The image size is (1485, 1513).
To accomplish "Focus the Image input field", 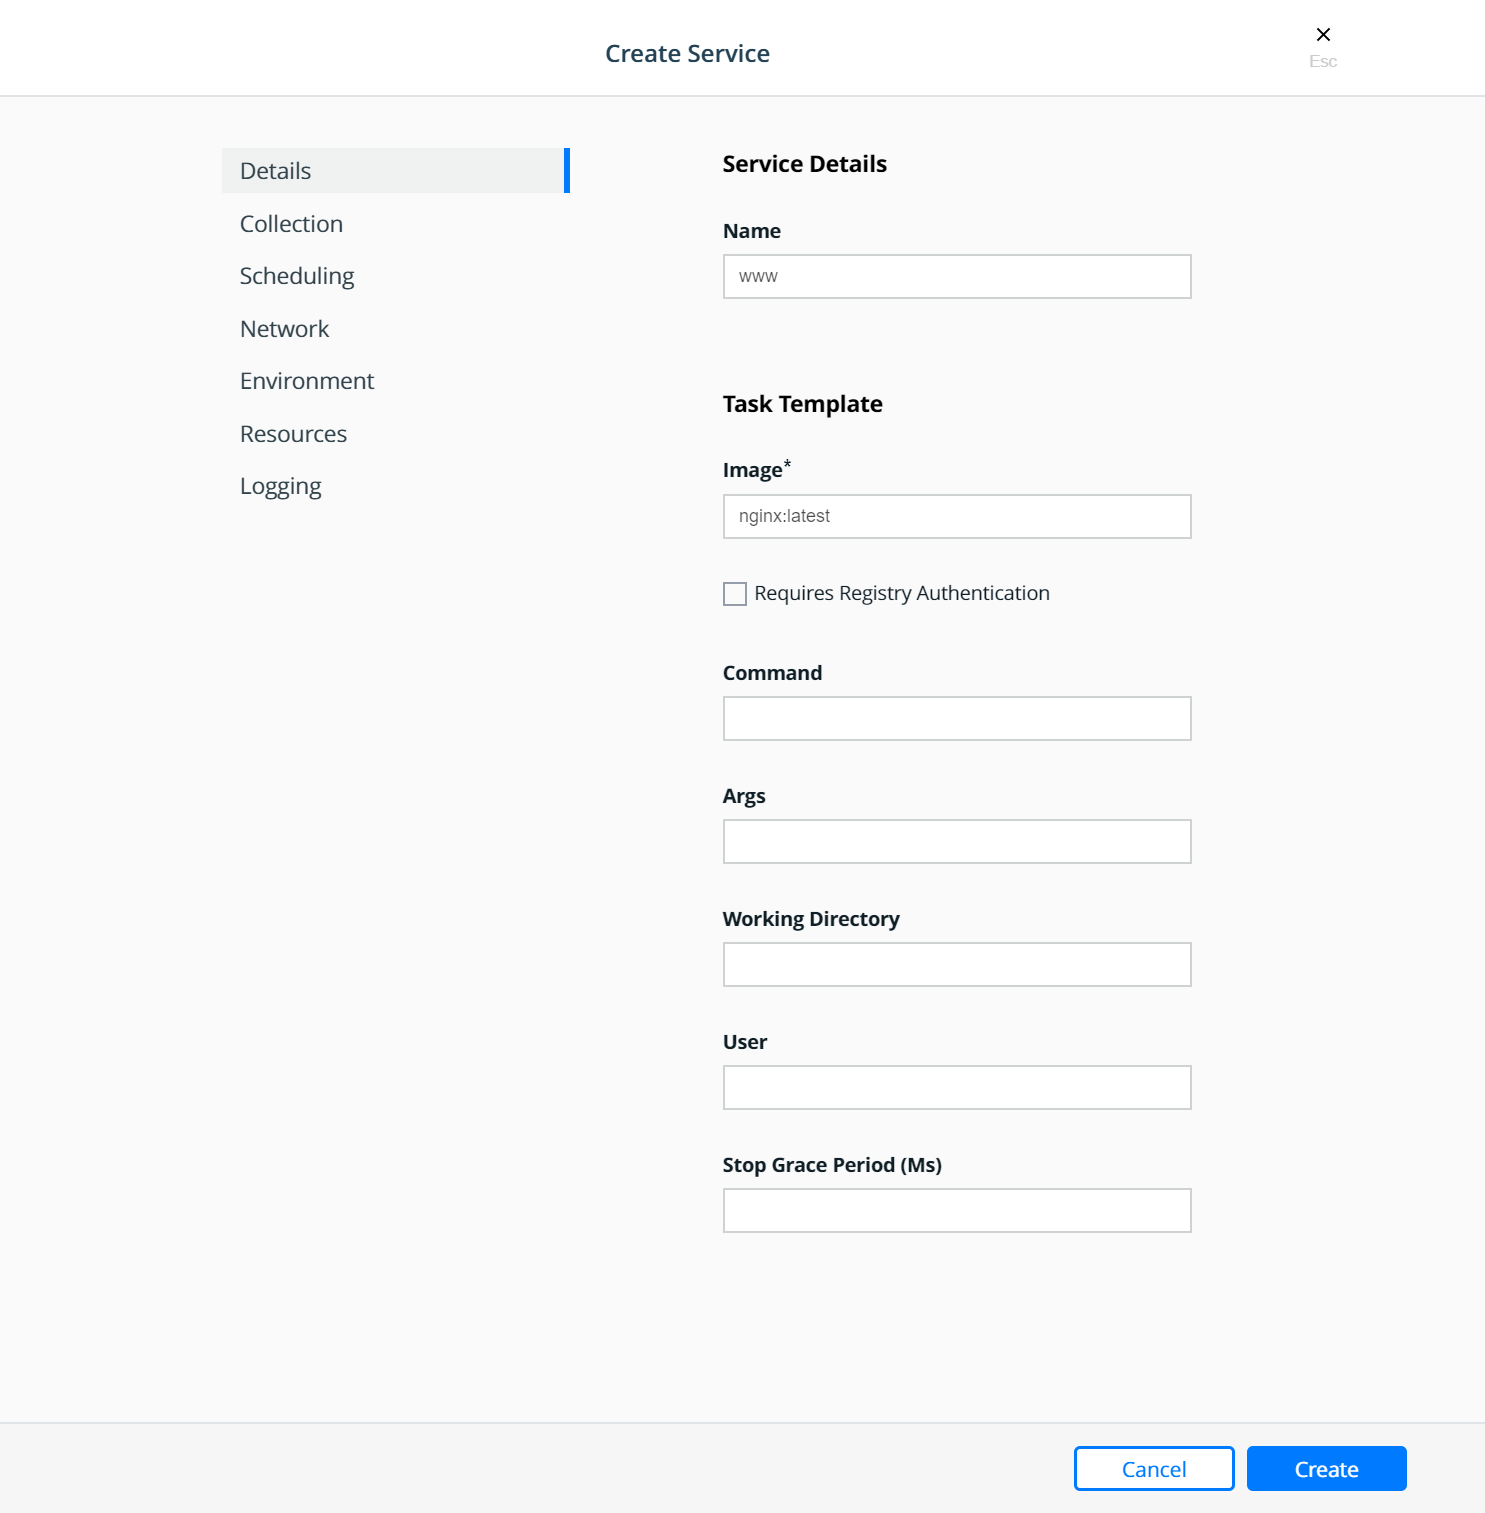I will pos(957,516).
